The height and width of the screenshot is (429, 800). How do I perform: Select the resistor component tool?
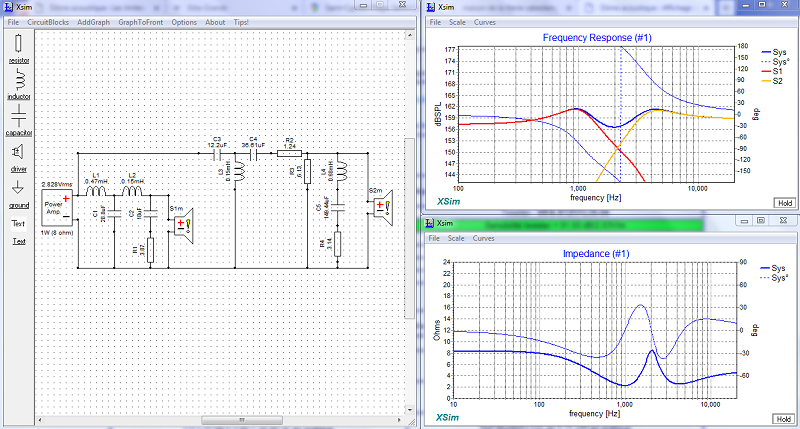[18, 49]
